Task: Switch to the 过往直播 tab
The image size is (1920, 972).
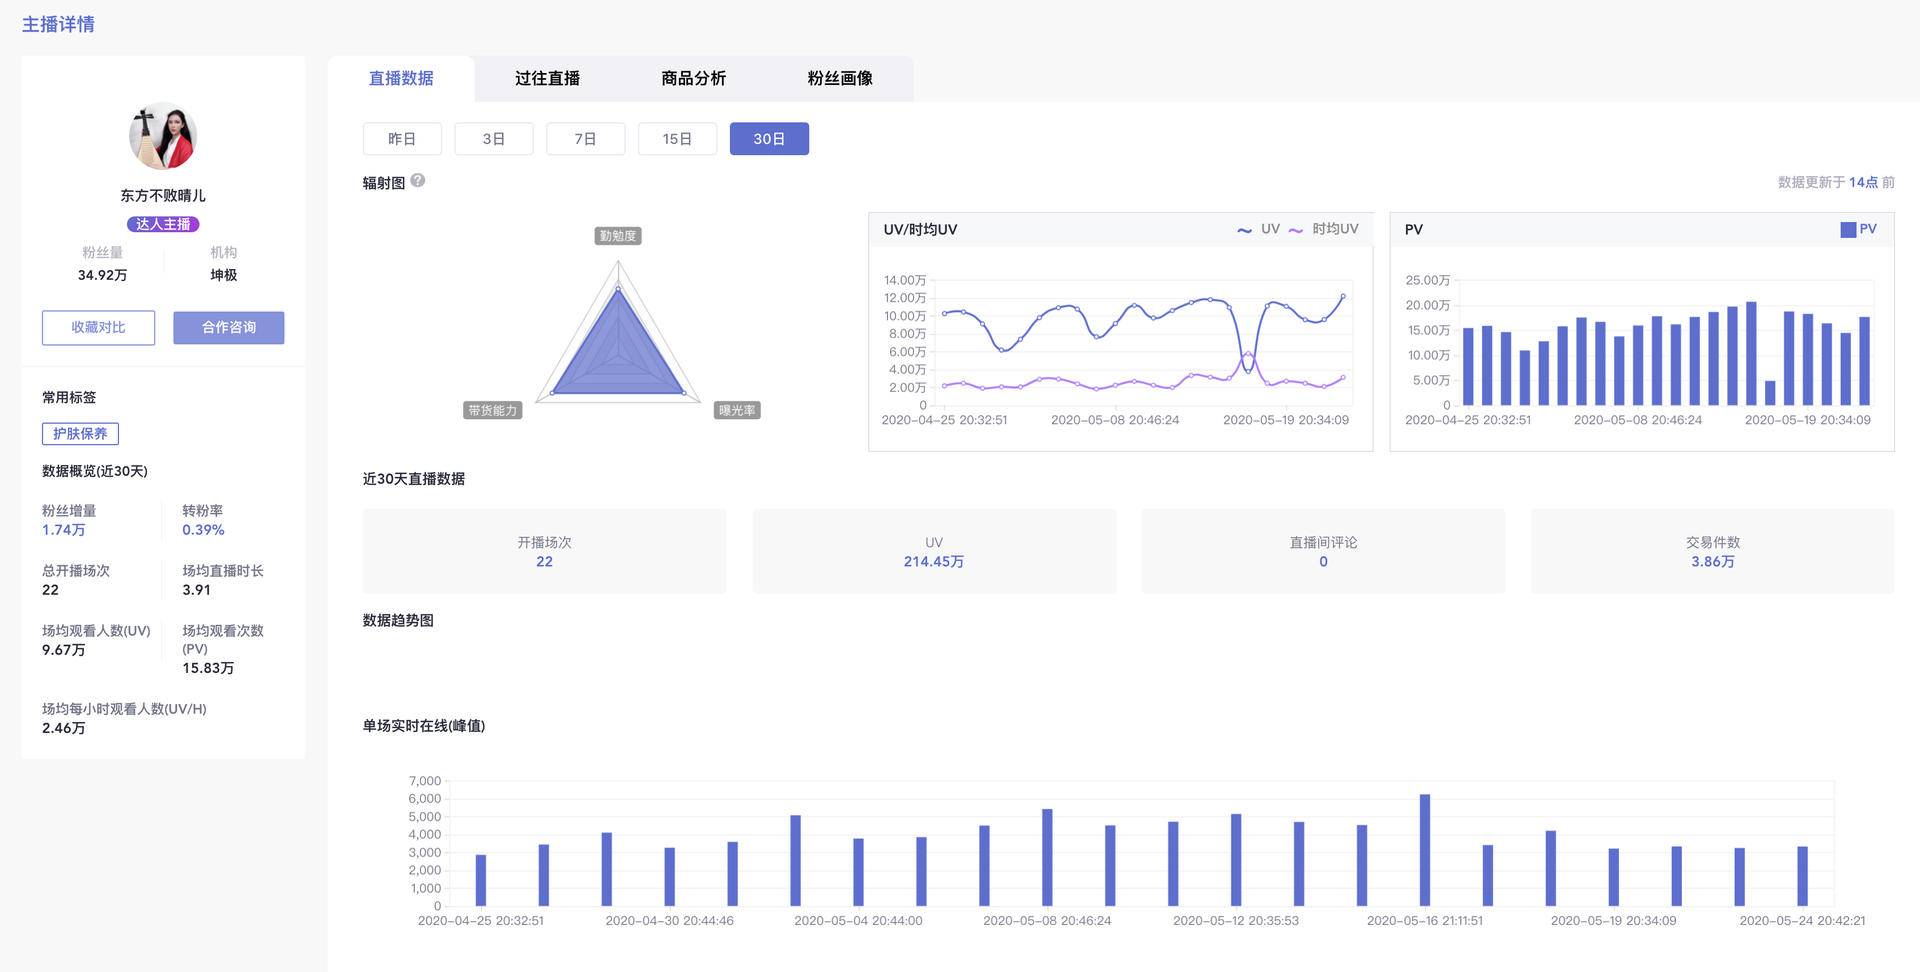Action: (x=547, y=78)
